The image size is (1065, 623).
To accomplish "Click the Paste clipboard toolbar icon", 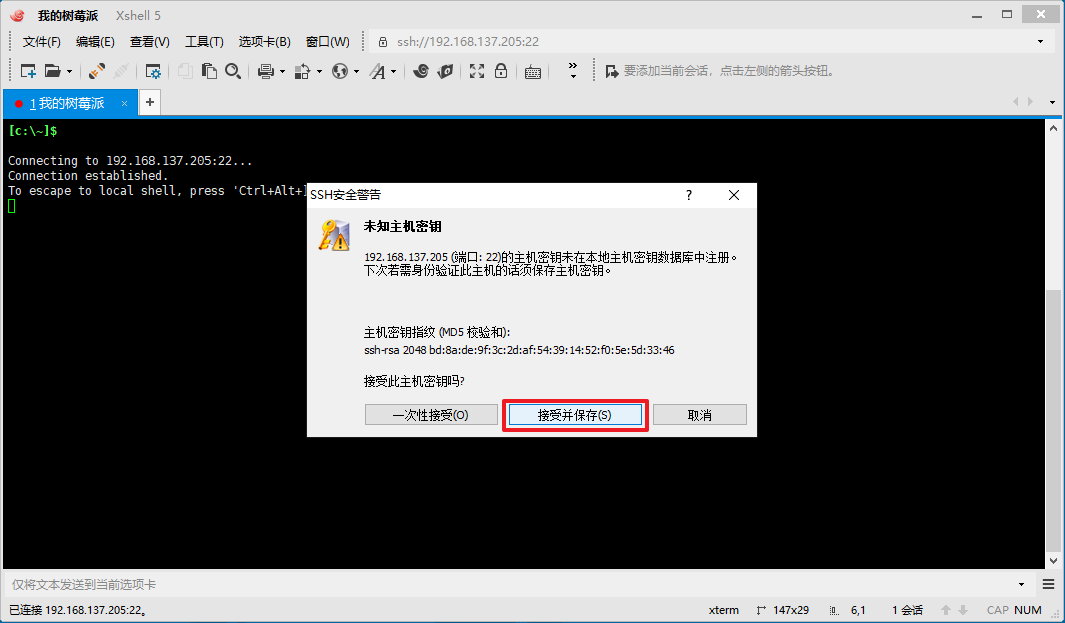I will point(209,71).
